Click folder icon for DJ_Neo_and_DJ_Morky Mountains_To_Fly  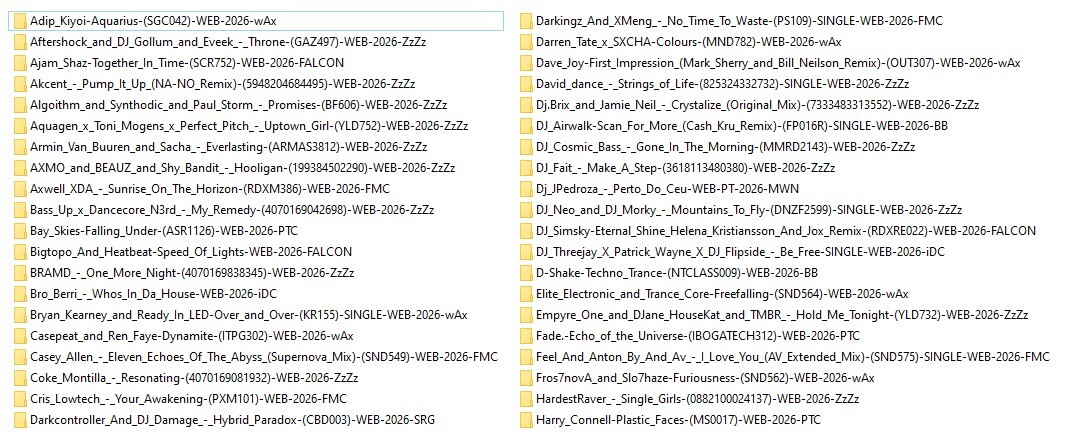(x=526, y=210)
